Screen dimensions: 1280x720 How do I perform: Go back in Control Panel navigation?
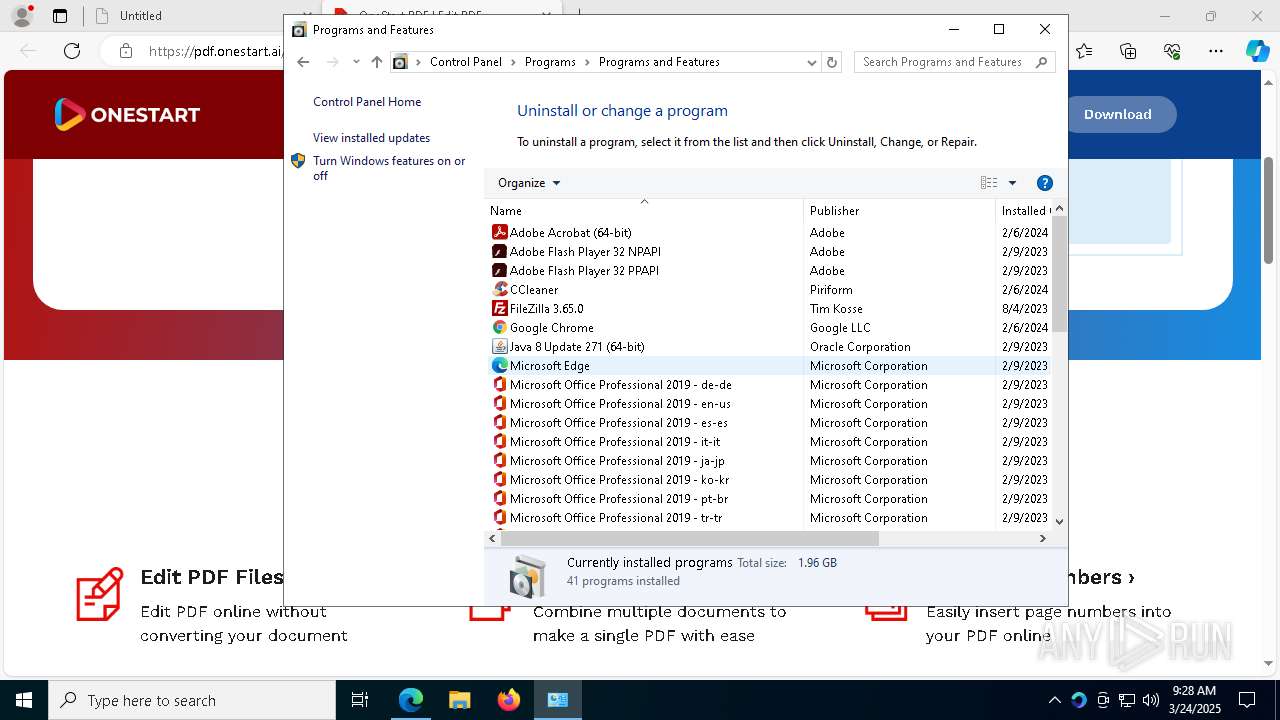(304, 62)
